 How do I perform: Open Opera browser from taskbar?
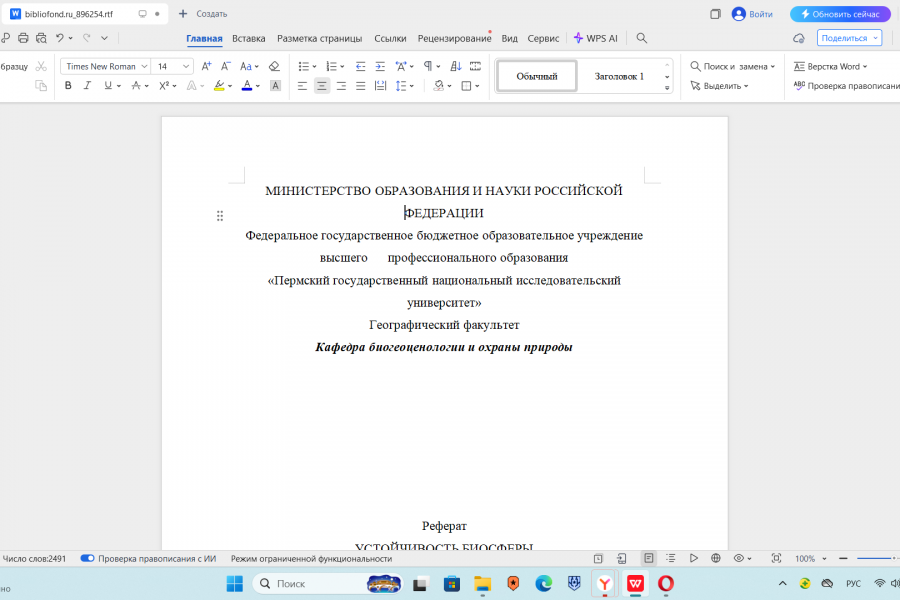(666, 583)
